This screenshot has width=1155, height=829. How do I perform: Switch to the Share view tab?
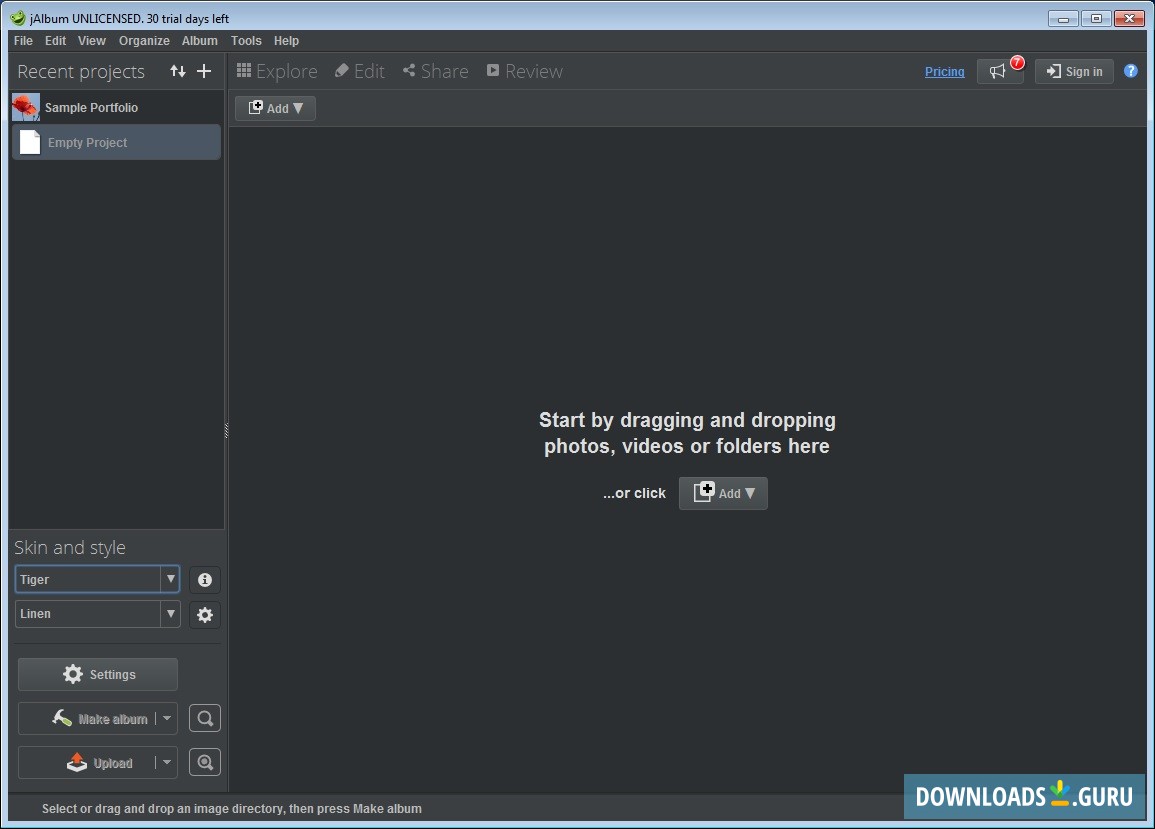click(436, 71)
